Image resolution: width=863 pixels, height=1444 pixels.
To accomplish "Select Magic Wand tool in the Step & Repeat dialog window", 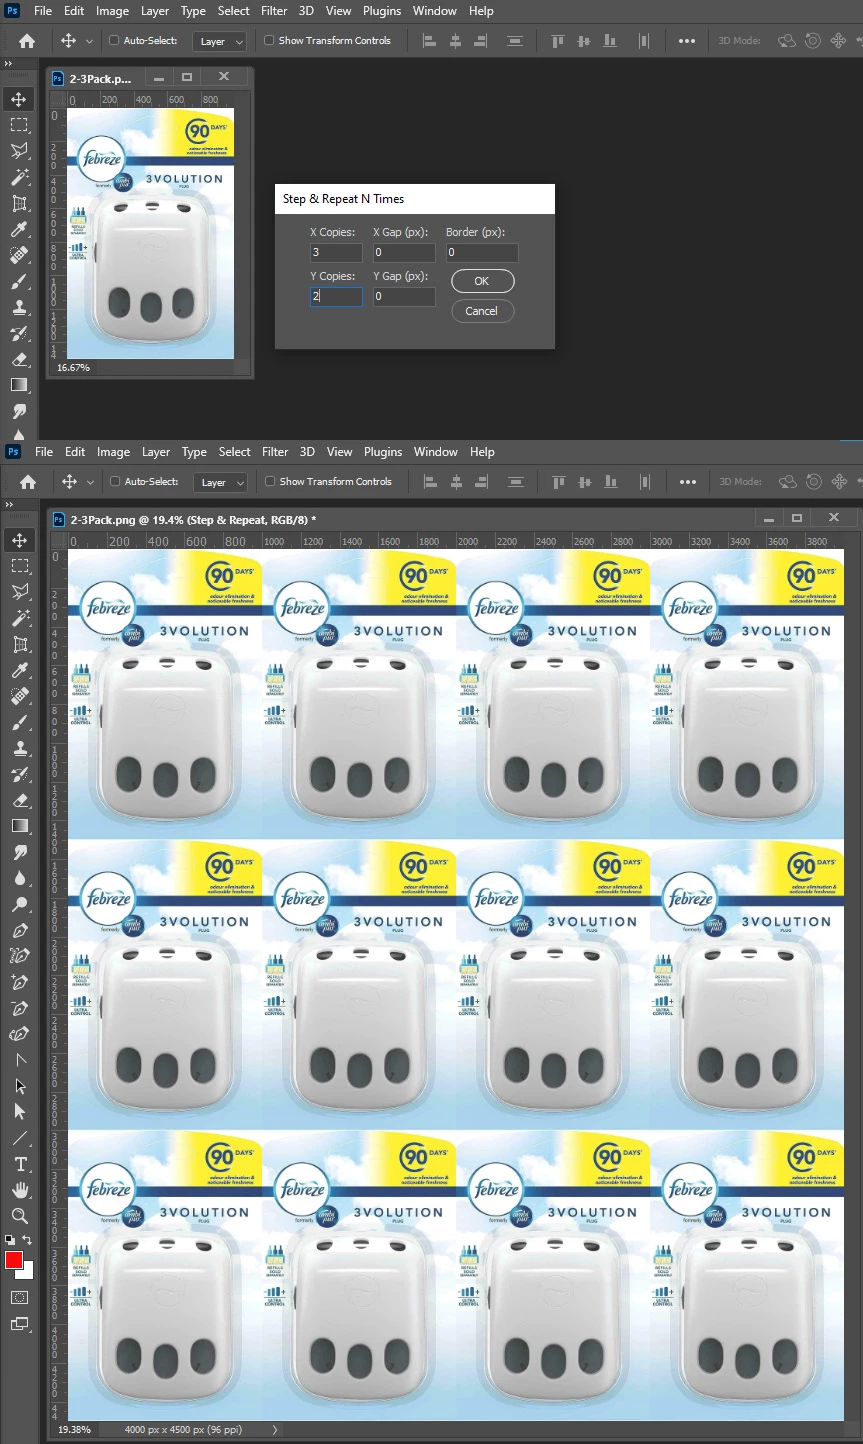I will click(19, 177).
